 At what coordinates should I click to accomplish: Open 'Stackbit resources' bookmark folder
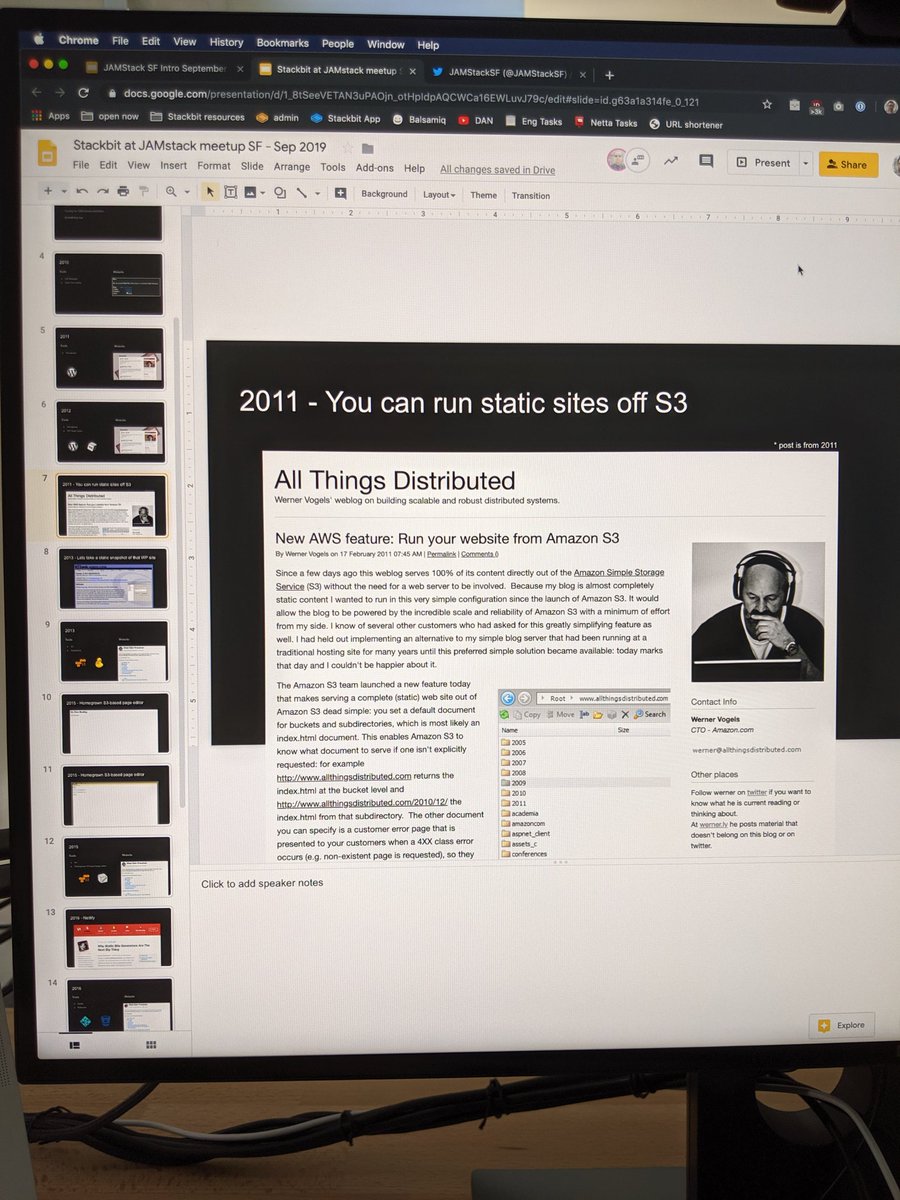tap(196, 116)
